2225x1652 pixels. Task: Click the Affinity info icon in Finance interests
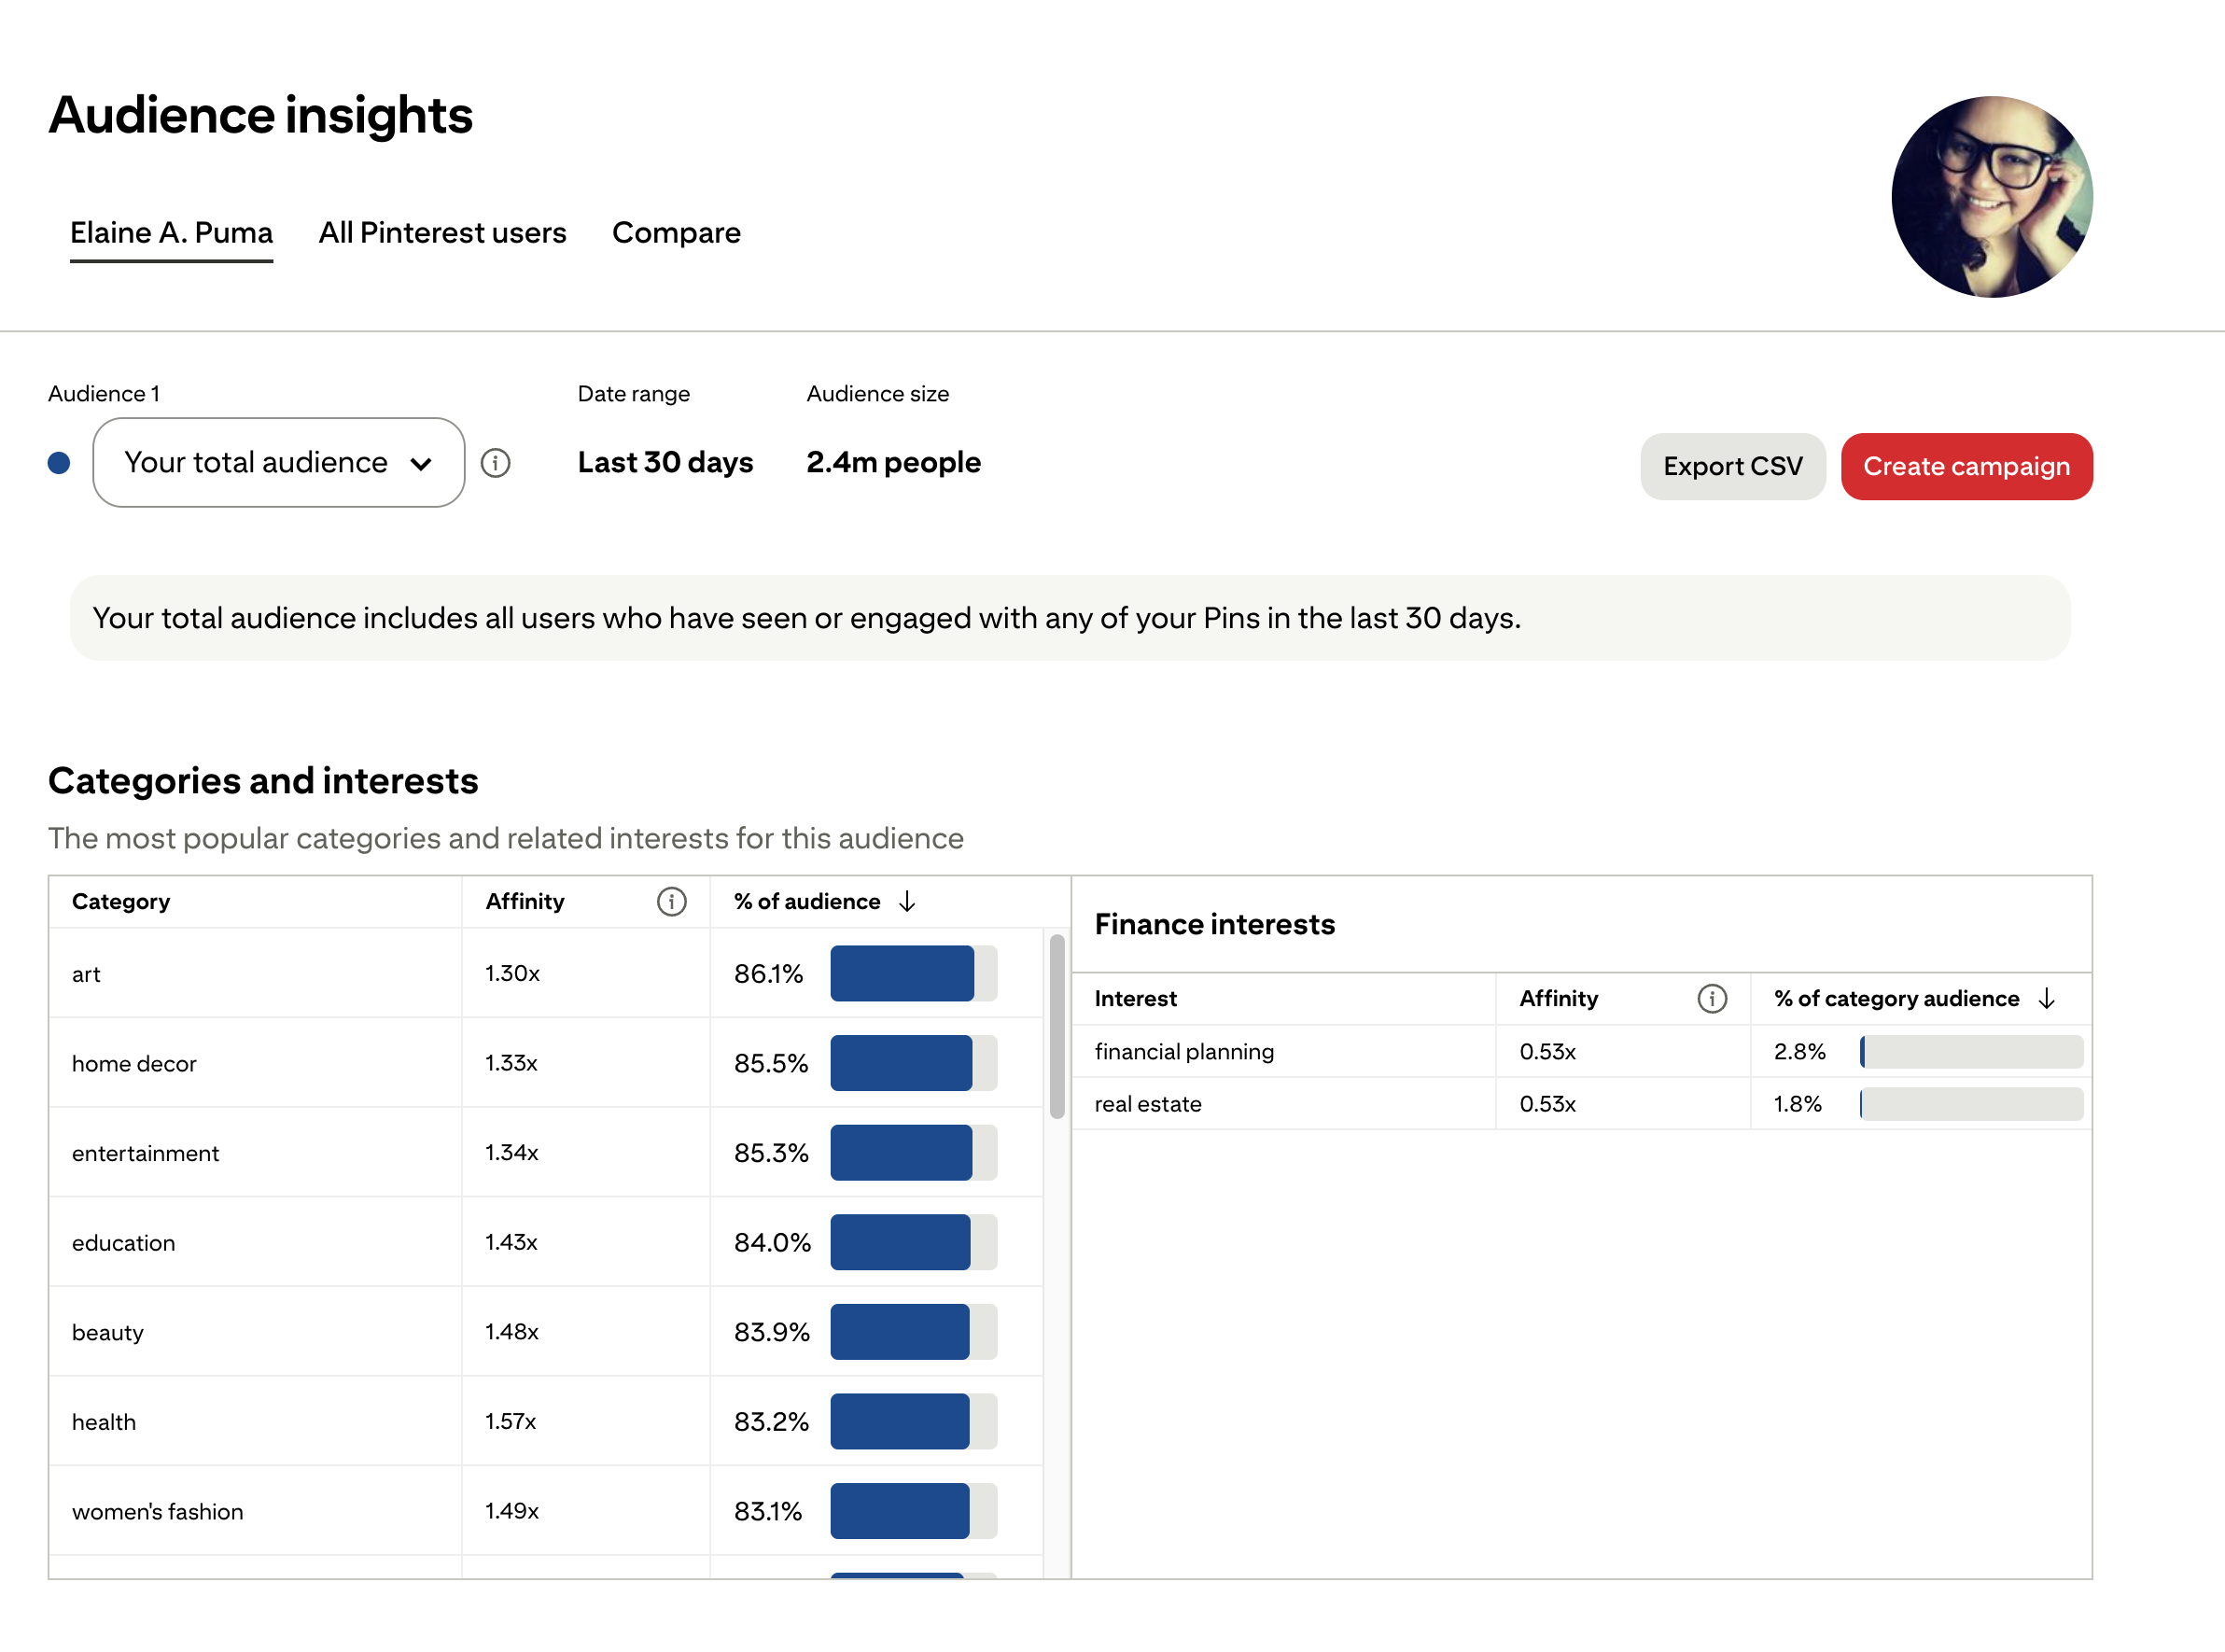1712,999
